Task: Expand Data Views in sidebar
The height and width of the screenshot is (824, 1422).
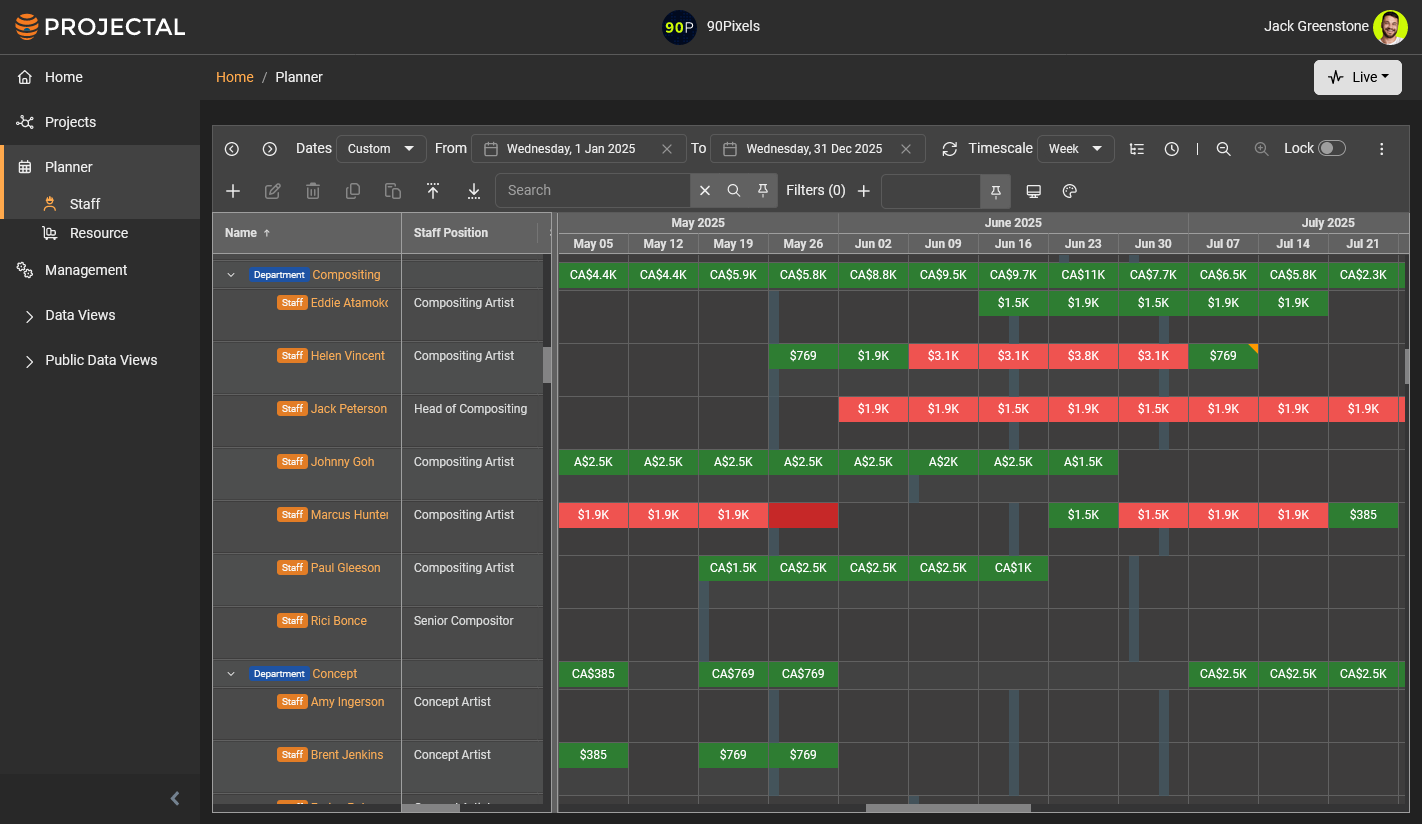Action: [80, 315]
